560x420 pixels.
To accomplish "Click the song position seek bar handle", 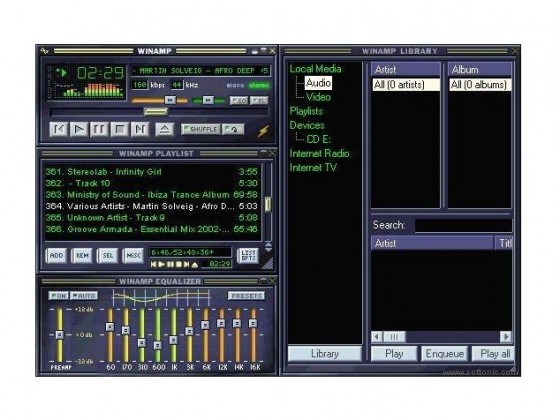I will pyautogui.click(x=156, y=112).
